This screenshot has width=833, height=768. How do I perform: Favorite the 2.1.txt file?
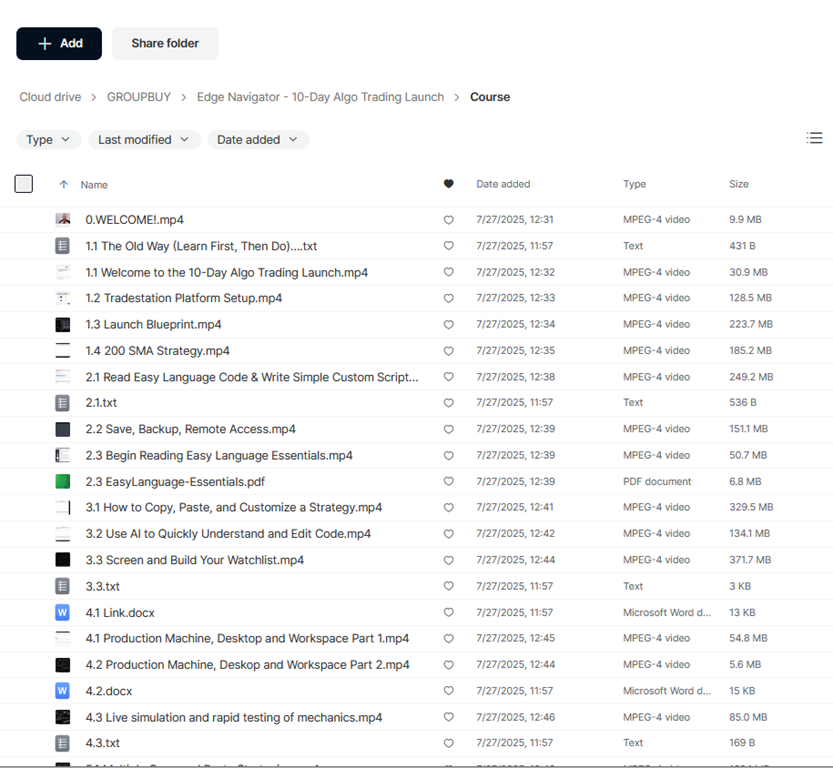pos(448,403)
